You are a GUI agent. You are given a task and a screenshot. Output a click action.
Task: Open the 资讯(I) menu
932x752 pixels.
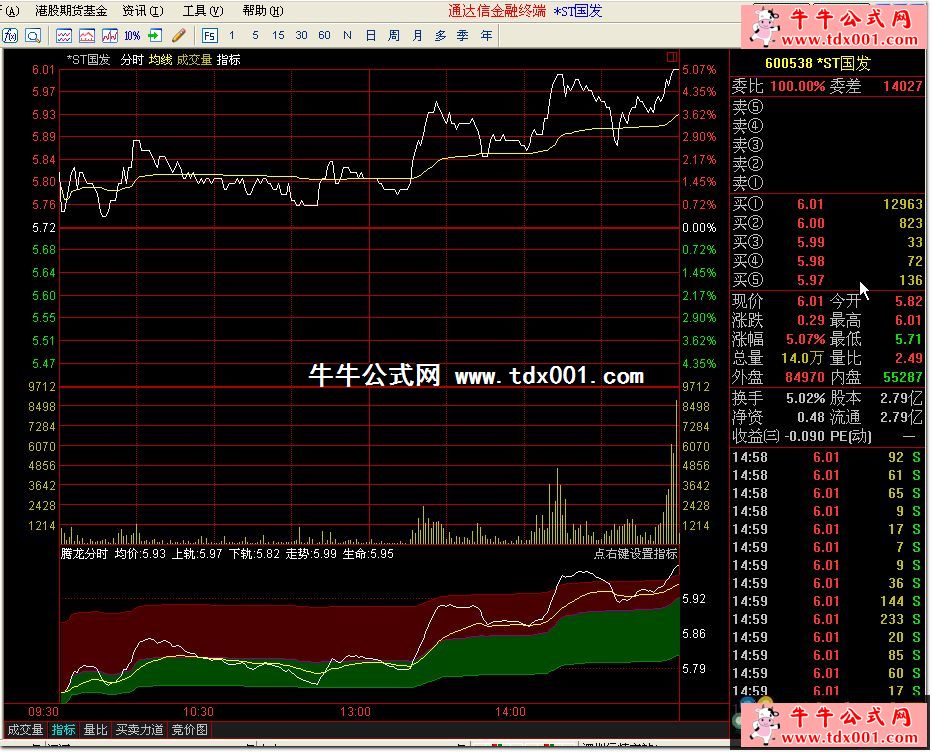143,11
